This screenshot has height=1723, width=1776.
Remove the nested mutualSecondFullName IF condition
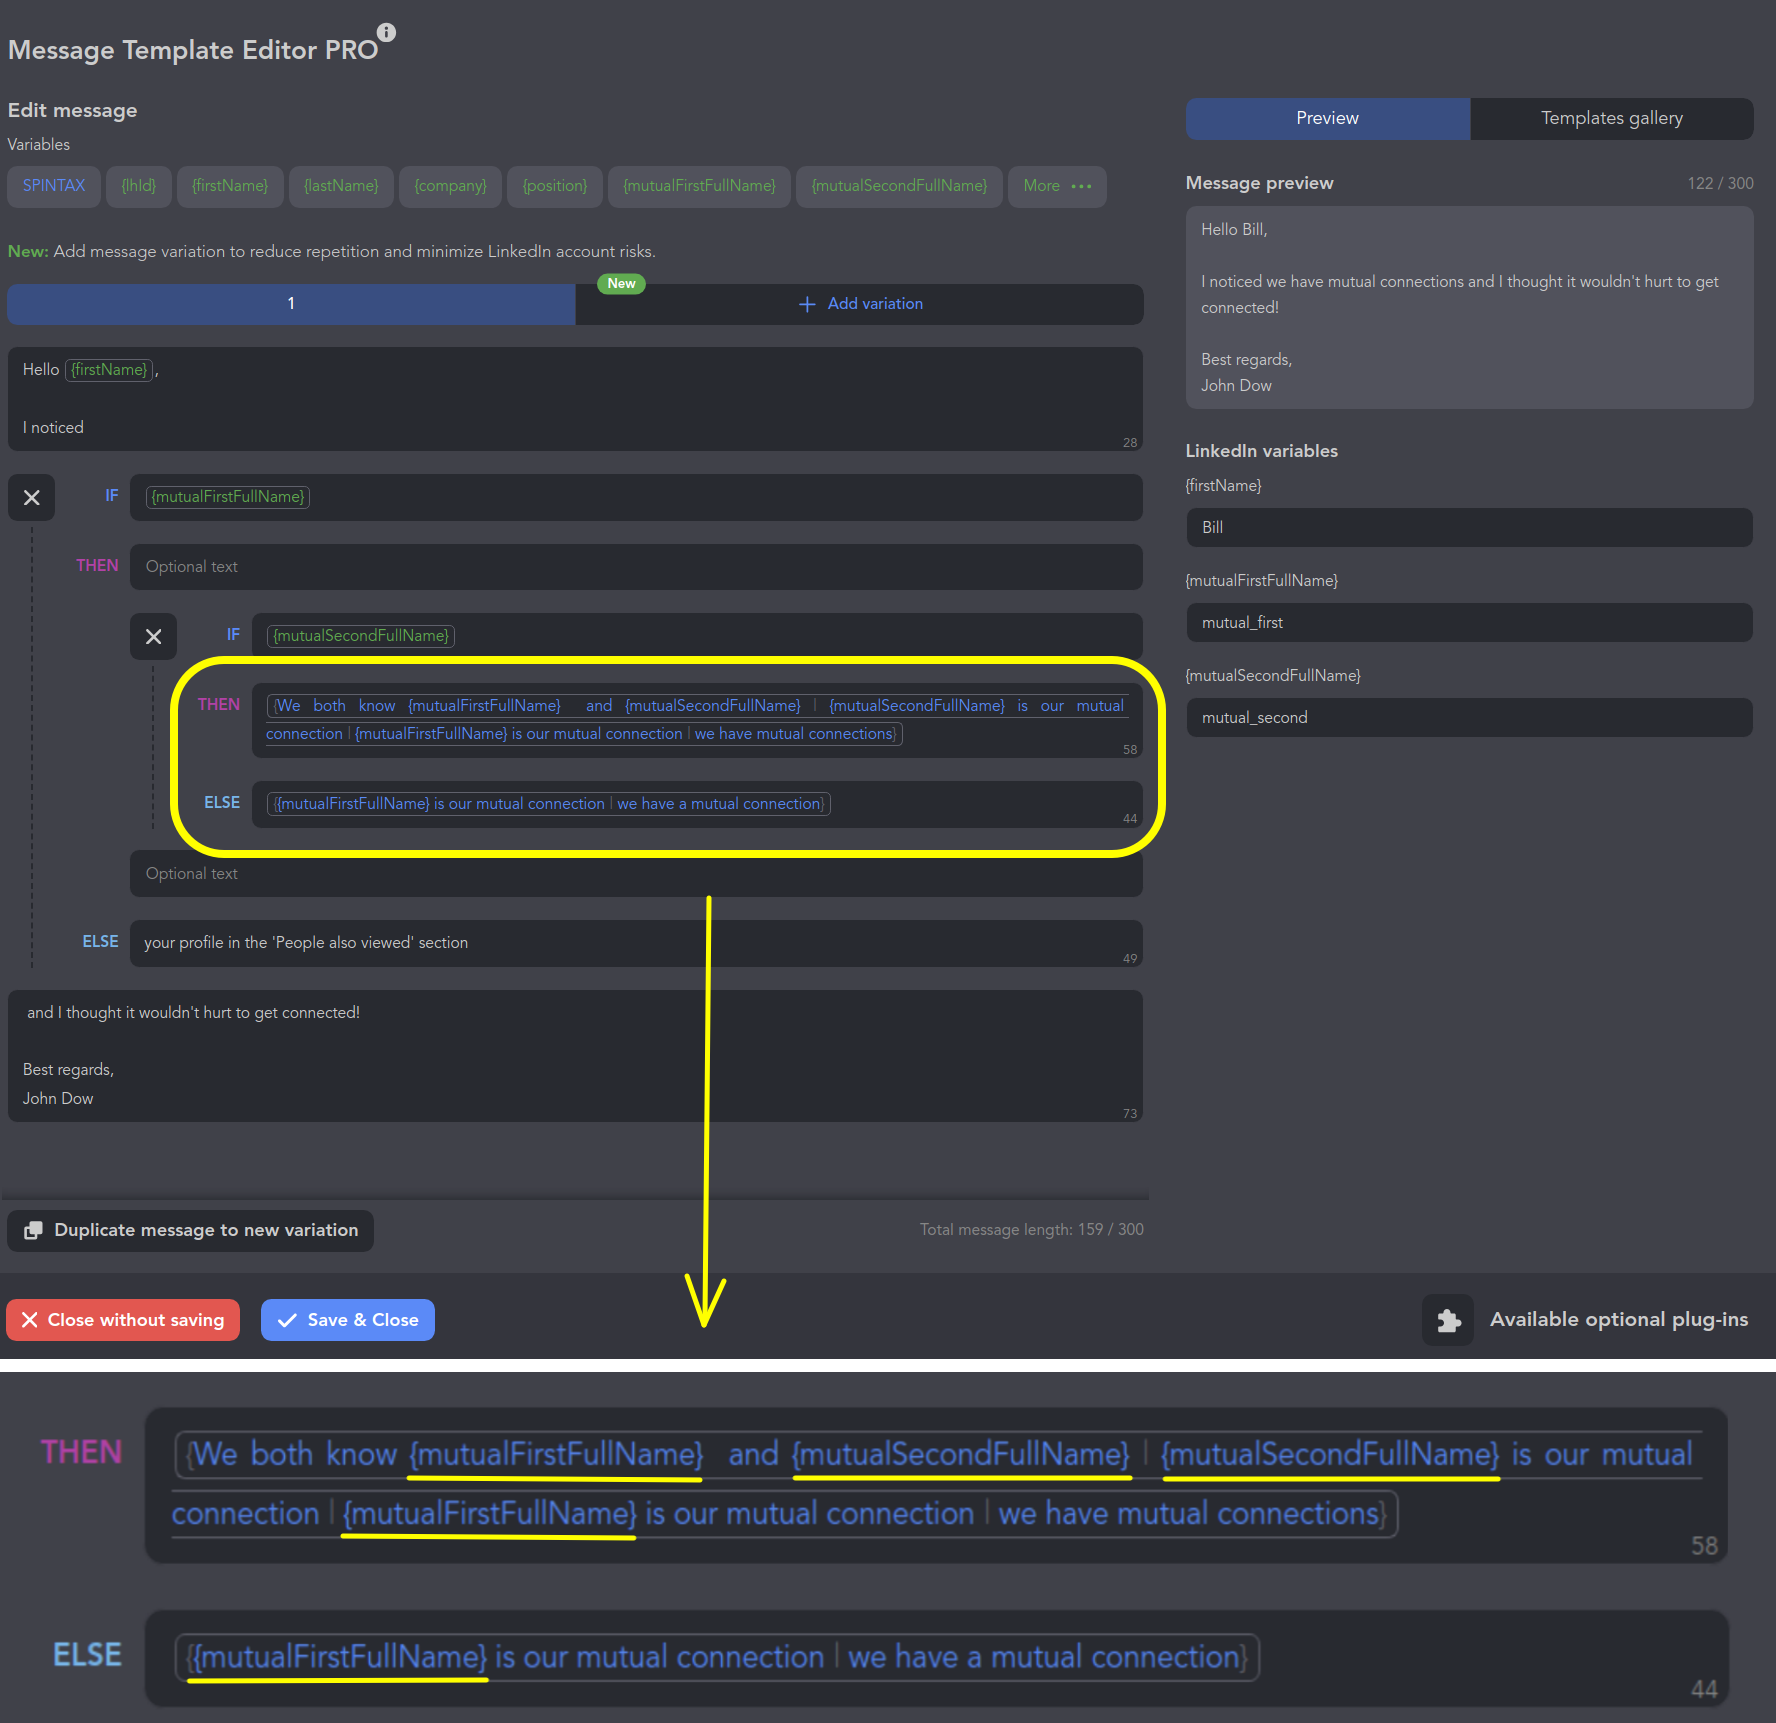(153, 636)
